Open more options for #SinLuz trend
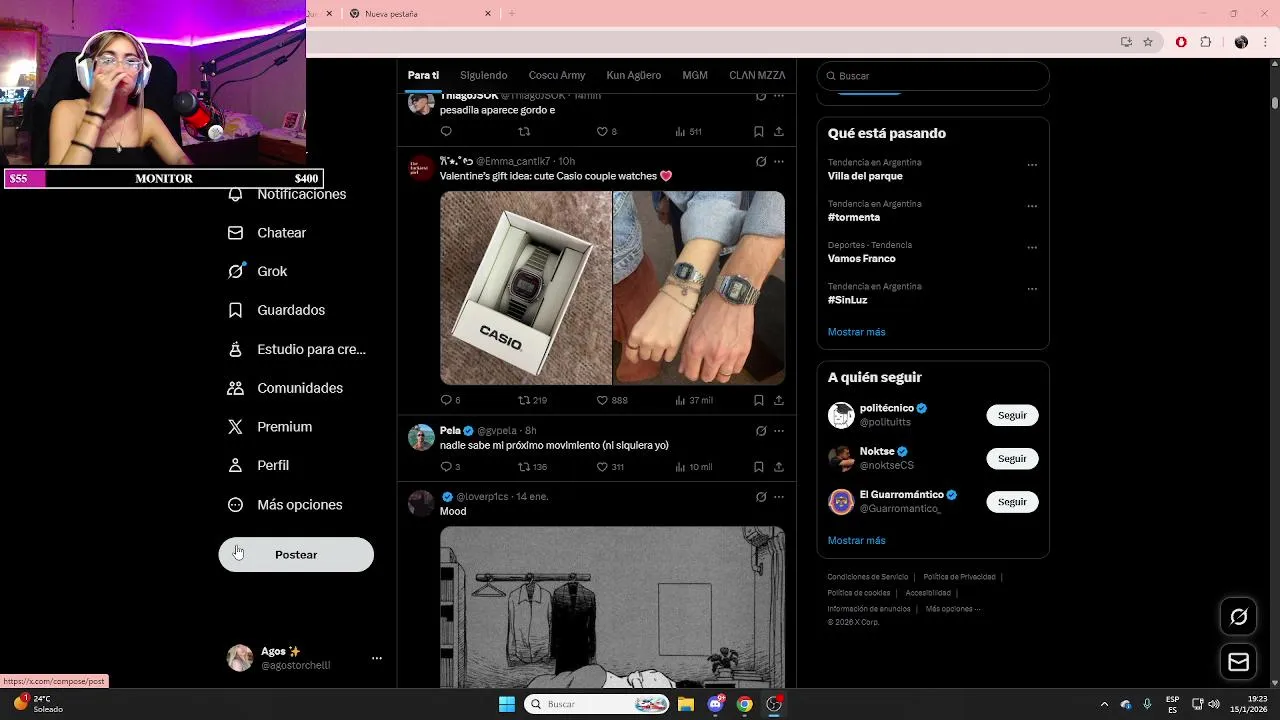 (1032, 289)
